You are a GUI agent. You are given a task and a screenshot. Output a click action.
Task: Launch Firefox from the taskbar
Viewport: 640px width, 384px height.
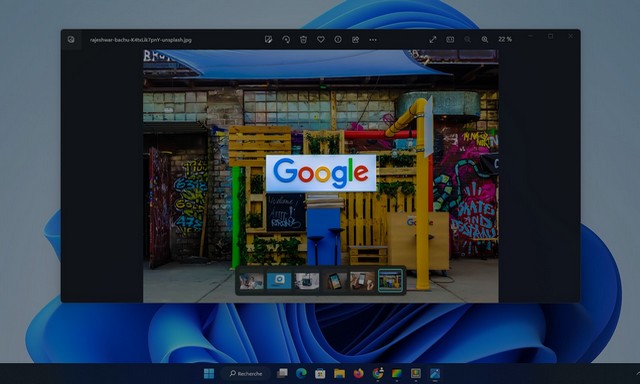pyautogui.click(x=358, y=373)
